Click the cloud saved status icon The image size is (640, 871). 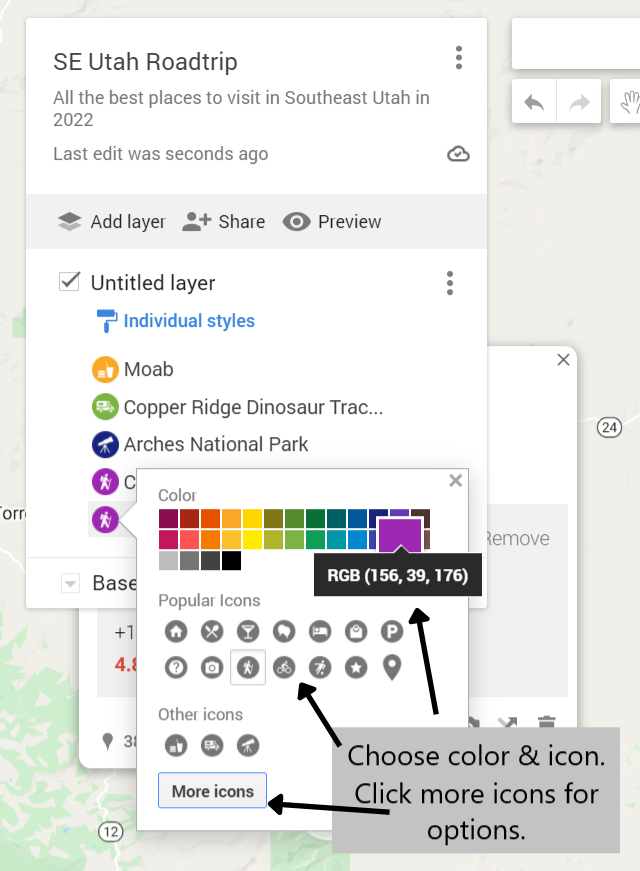tap(458, 154)
